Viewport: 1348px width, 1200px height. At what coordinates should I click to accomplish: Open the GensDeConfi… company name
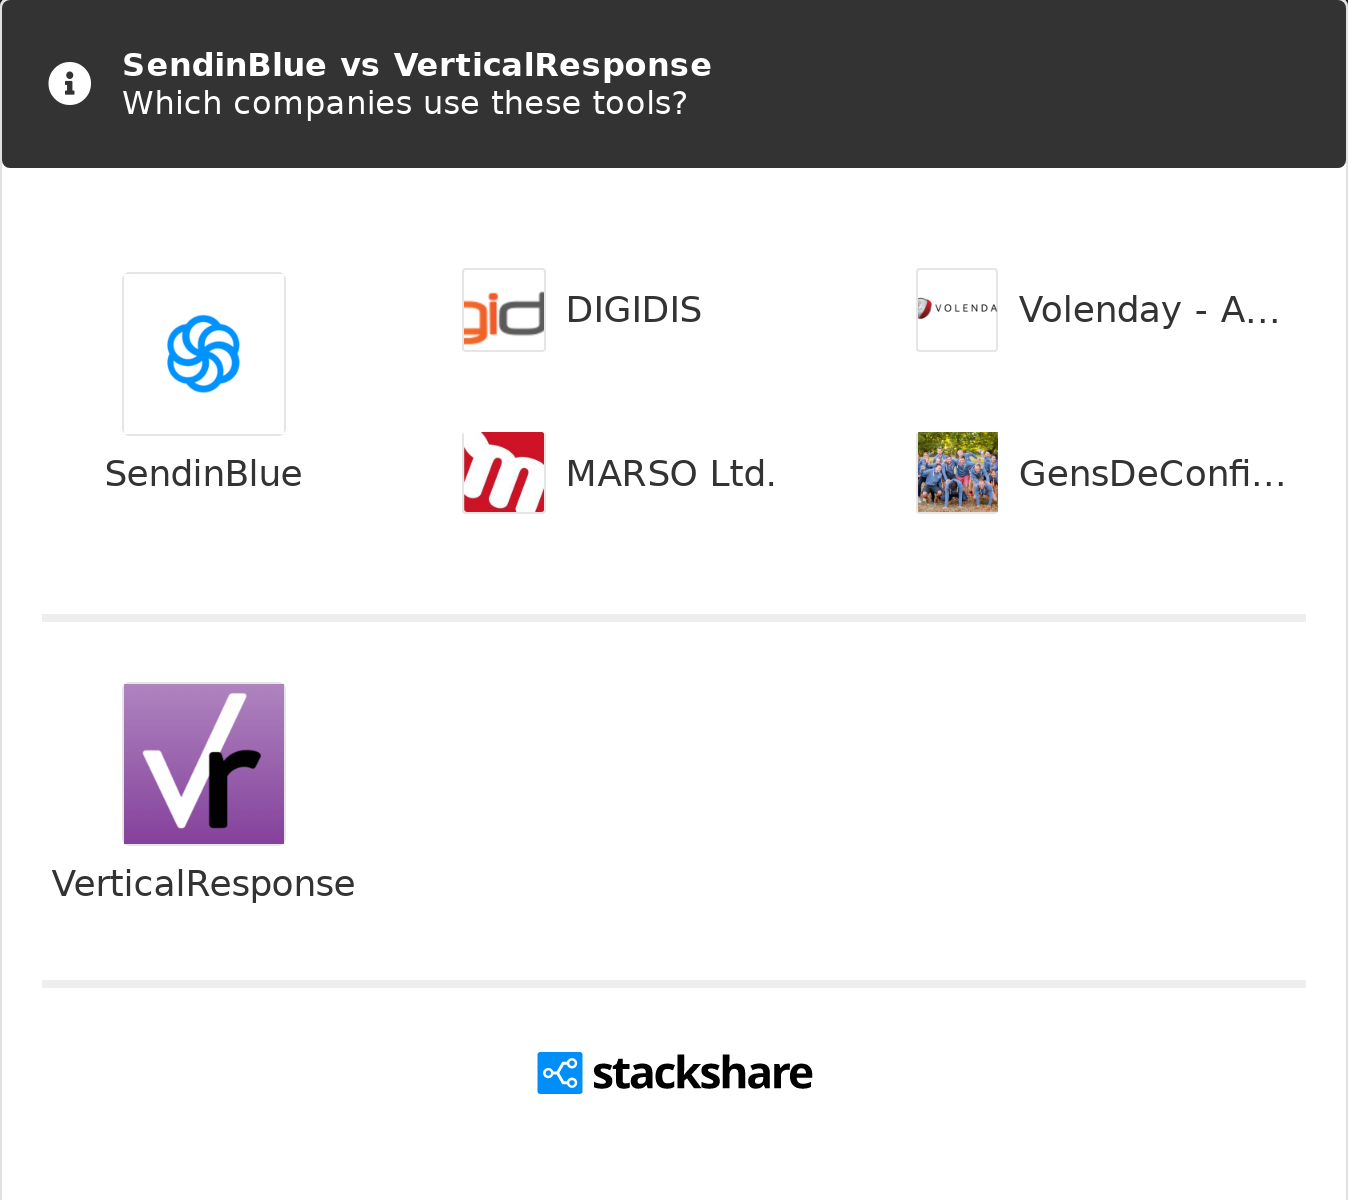pyautogui.click(x=1152, y=474)
